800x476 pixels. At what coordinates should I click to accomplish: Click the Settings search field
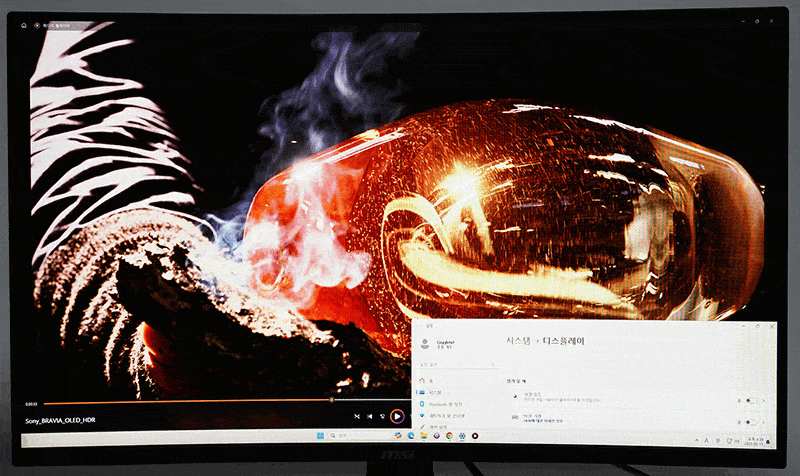coord(458,364)
